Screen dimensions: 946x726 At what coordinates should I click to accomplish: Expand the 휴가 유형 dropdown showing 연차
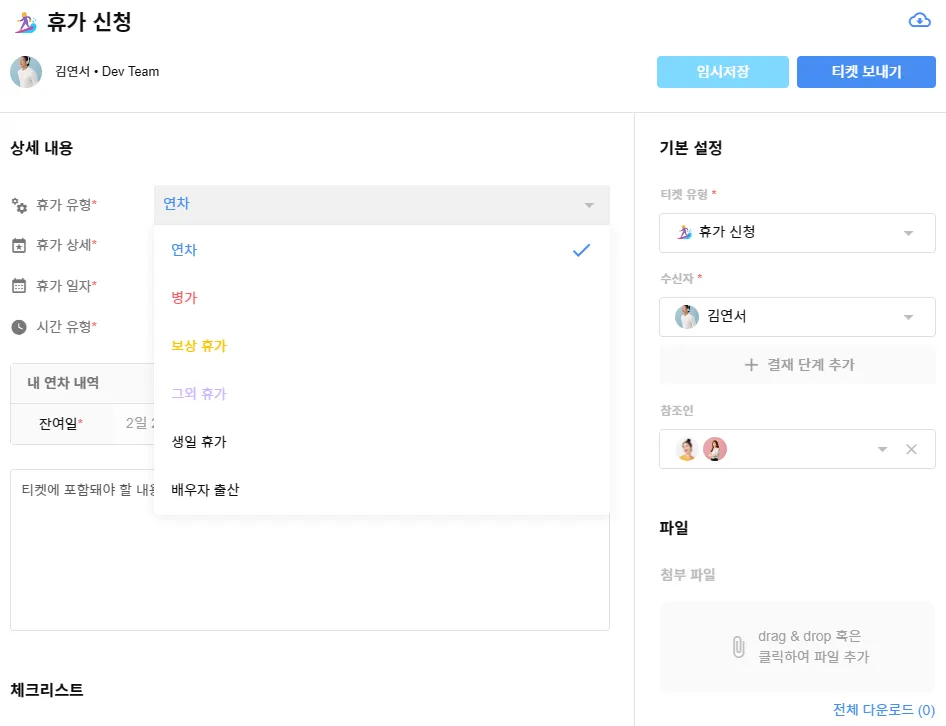pos(381,204)
